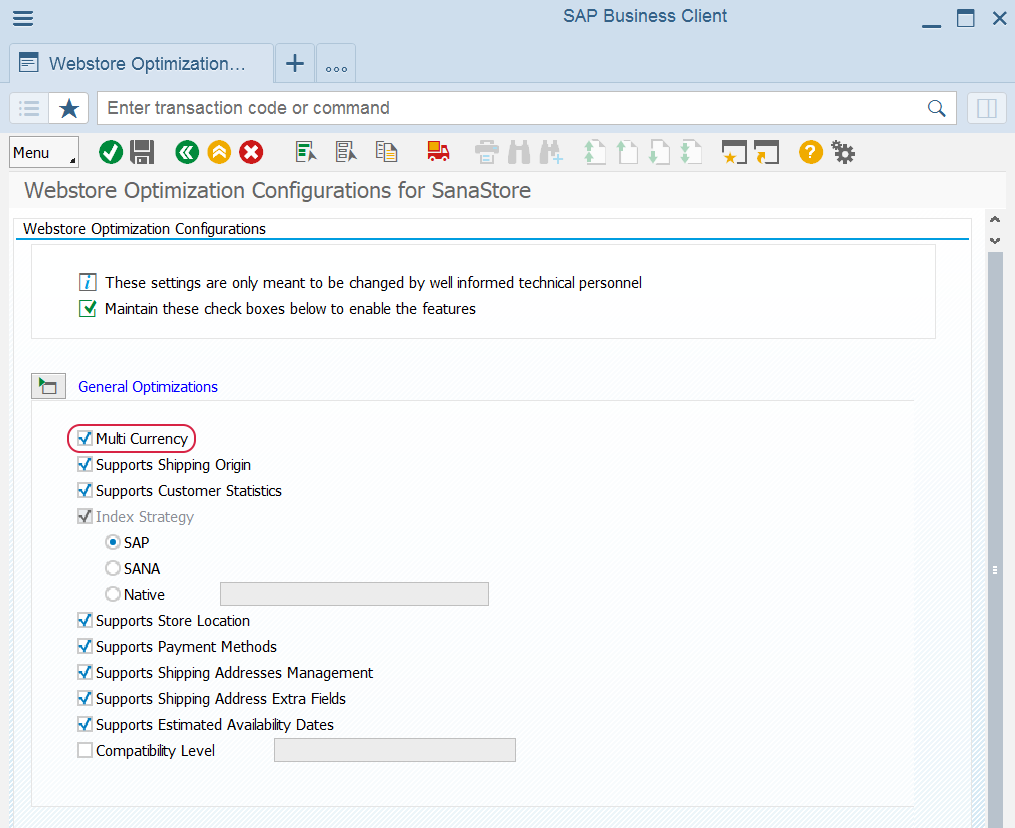The height and width of the screenshot is (828, 1015).
Task: Click the orange Exit up-arrow icon
Action: coord(219,153)
